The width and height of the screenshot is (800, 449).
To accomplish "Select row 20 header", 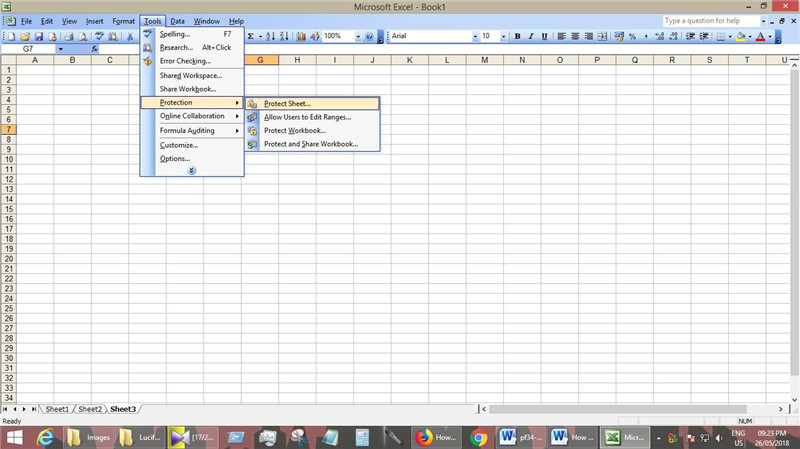I will (x=9, y=259).
